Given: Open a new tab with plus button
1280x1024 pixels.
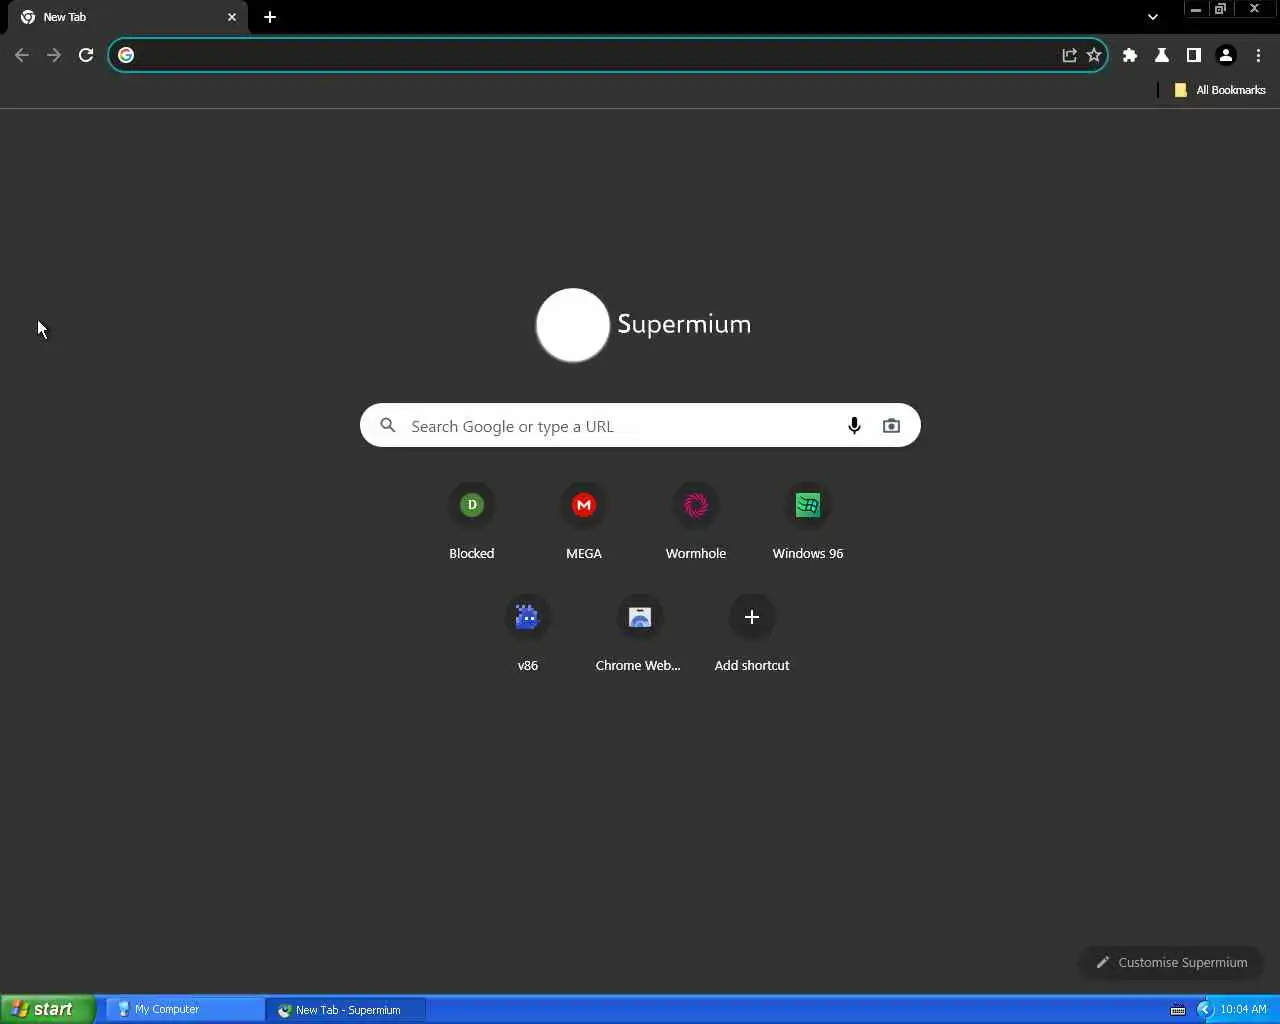Looking at the screenshot, I should pos(270,17).
